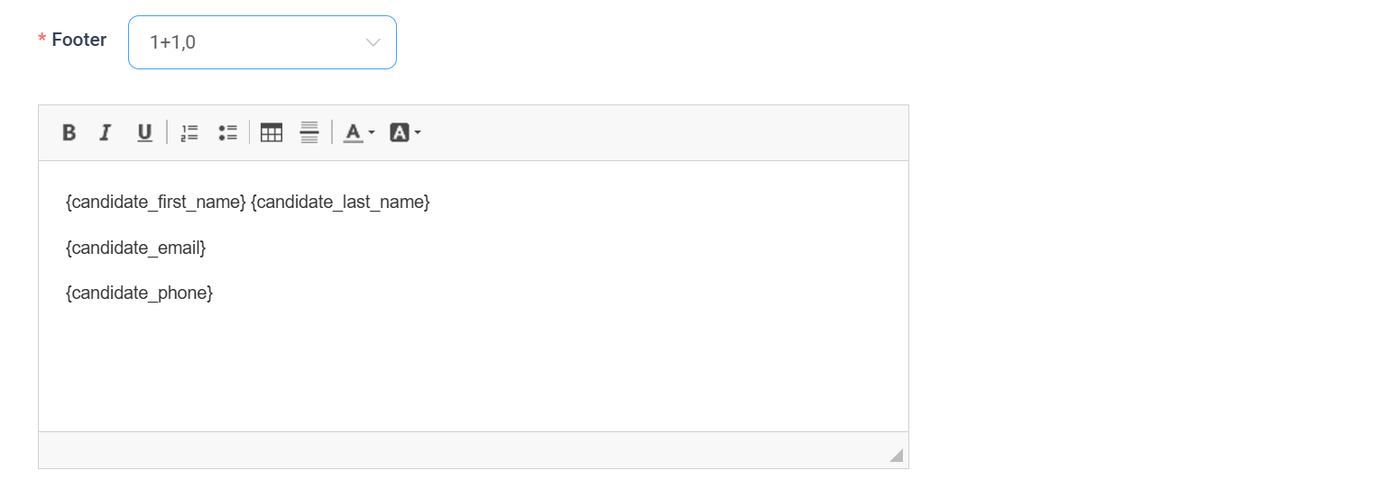
Task: Insert a numbered list
Action: pyautogui.click(x=189, y=133)
